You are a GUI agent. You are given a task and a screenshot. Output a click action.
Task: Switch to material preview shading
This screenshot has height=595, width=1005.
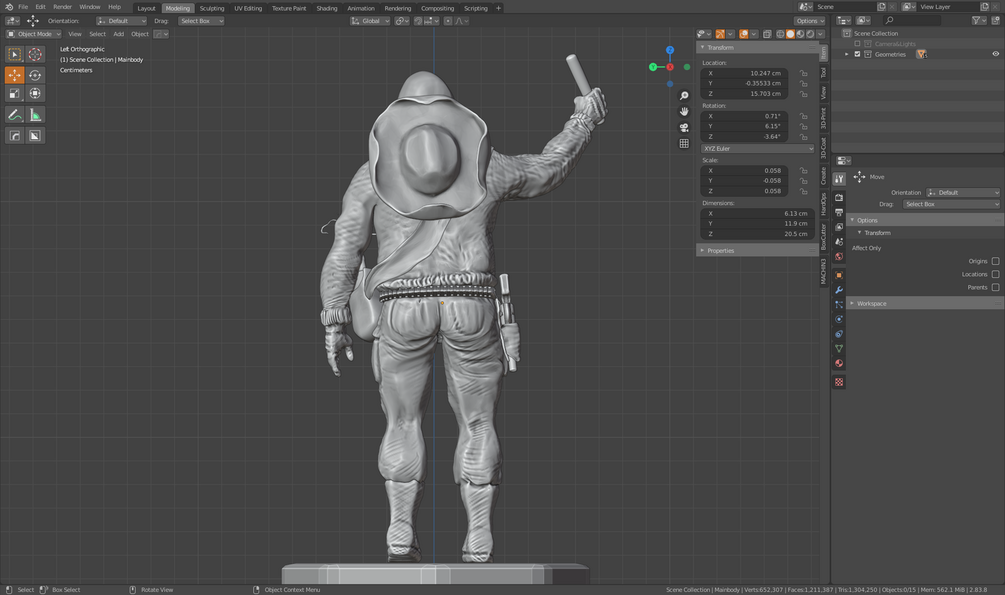[x=801, y=34]
